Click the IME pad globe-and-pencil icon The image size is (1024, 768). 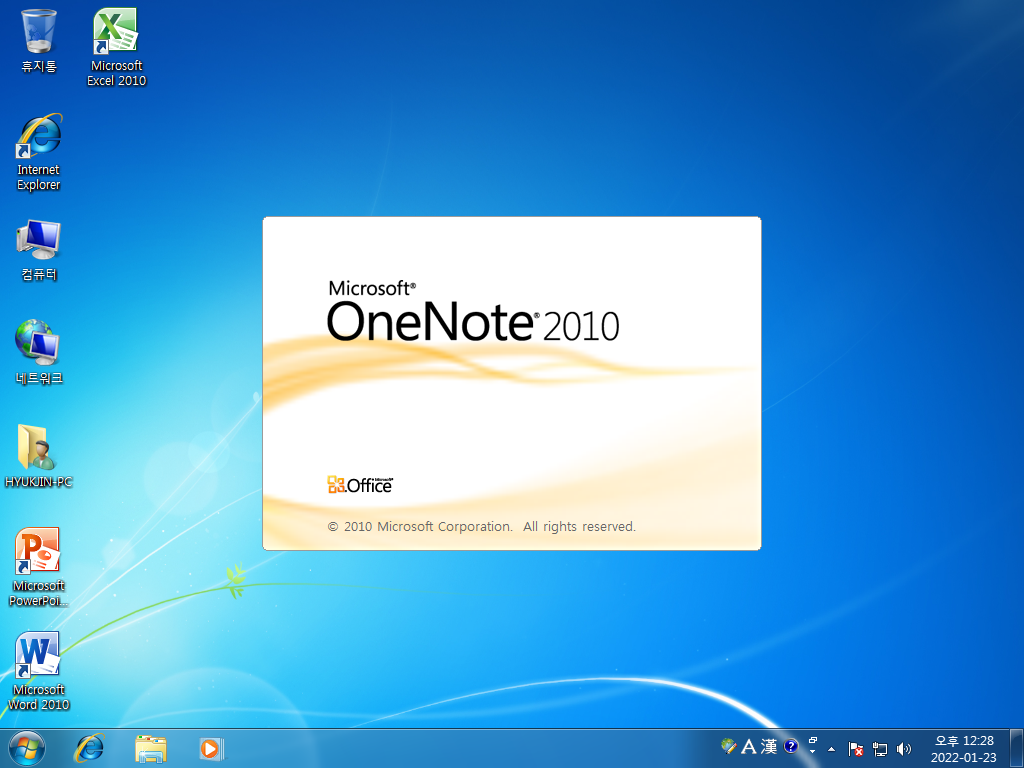729,746
